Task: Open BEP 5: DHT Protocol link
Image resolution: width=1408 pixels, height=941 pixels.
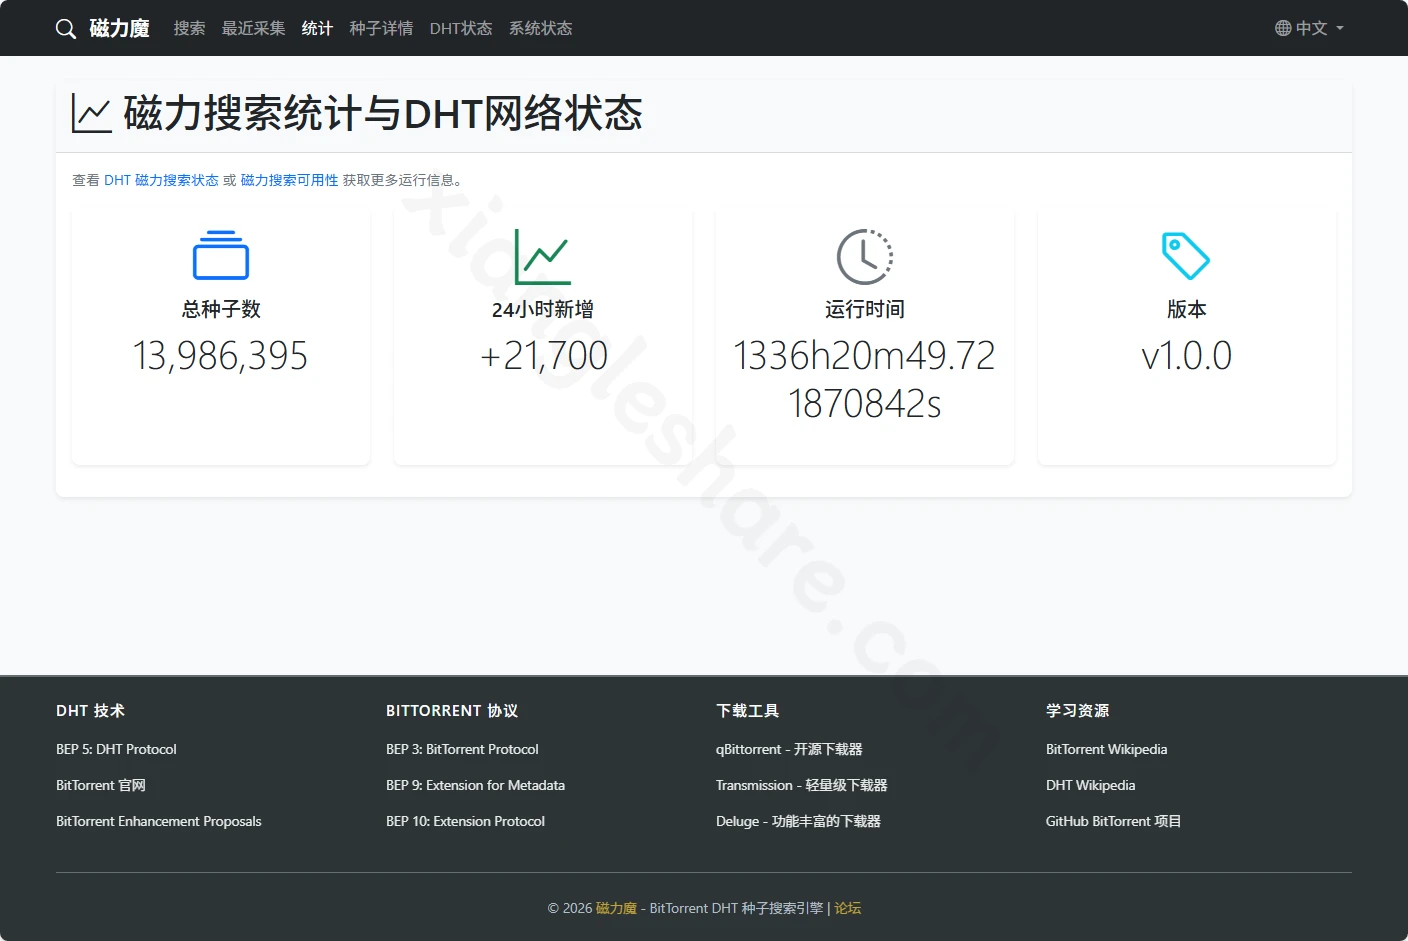Action: point(116,749)
